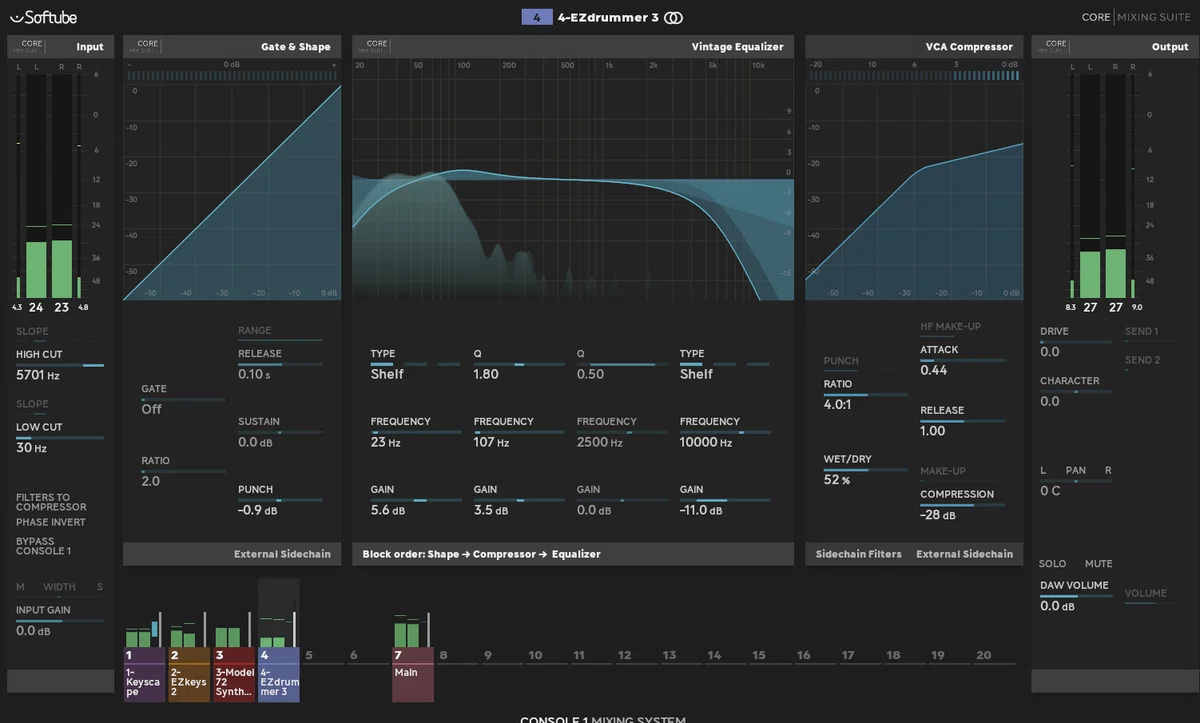Adjust the Low Cut 30 Hz slider

tap(60, 438)
